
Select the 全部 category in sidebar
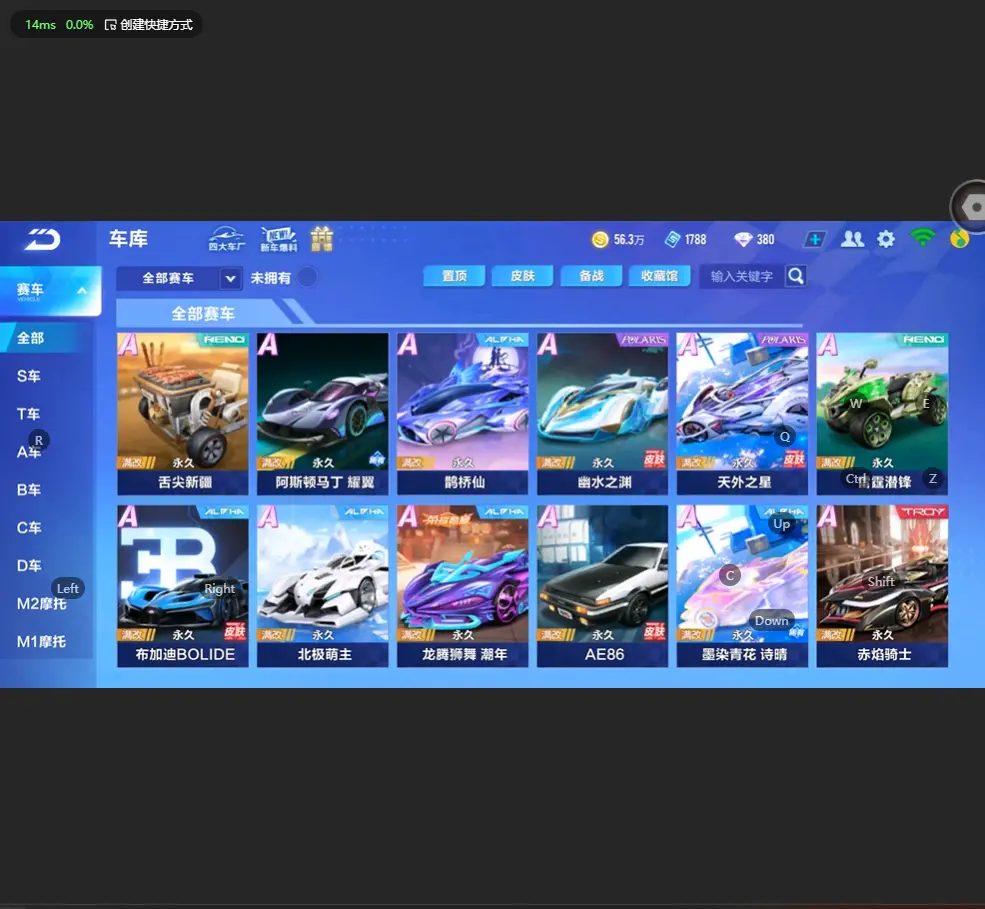pos(44,338)
